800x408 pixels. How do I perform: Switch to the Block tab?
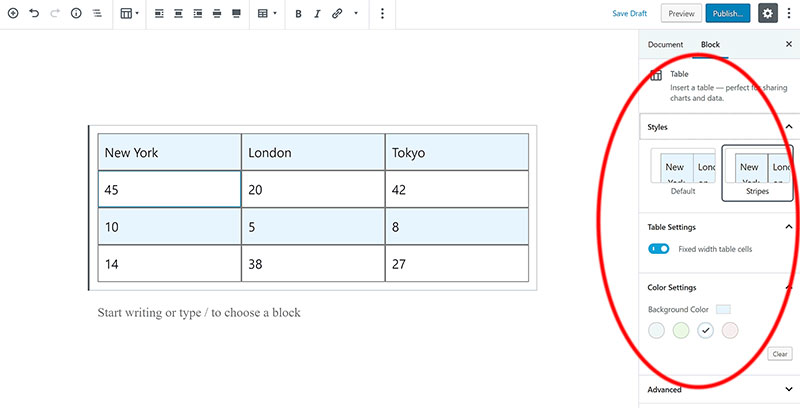coord(710,45)
